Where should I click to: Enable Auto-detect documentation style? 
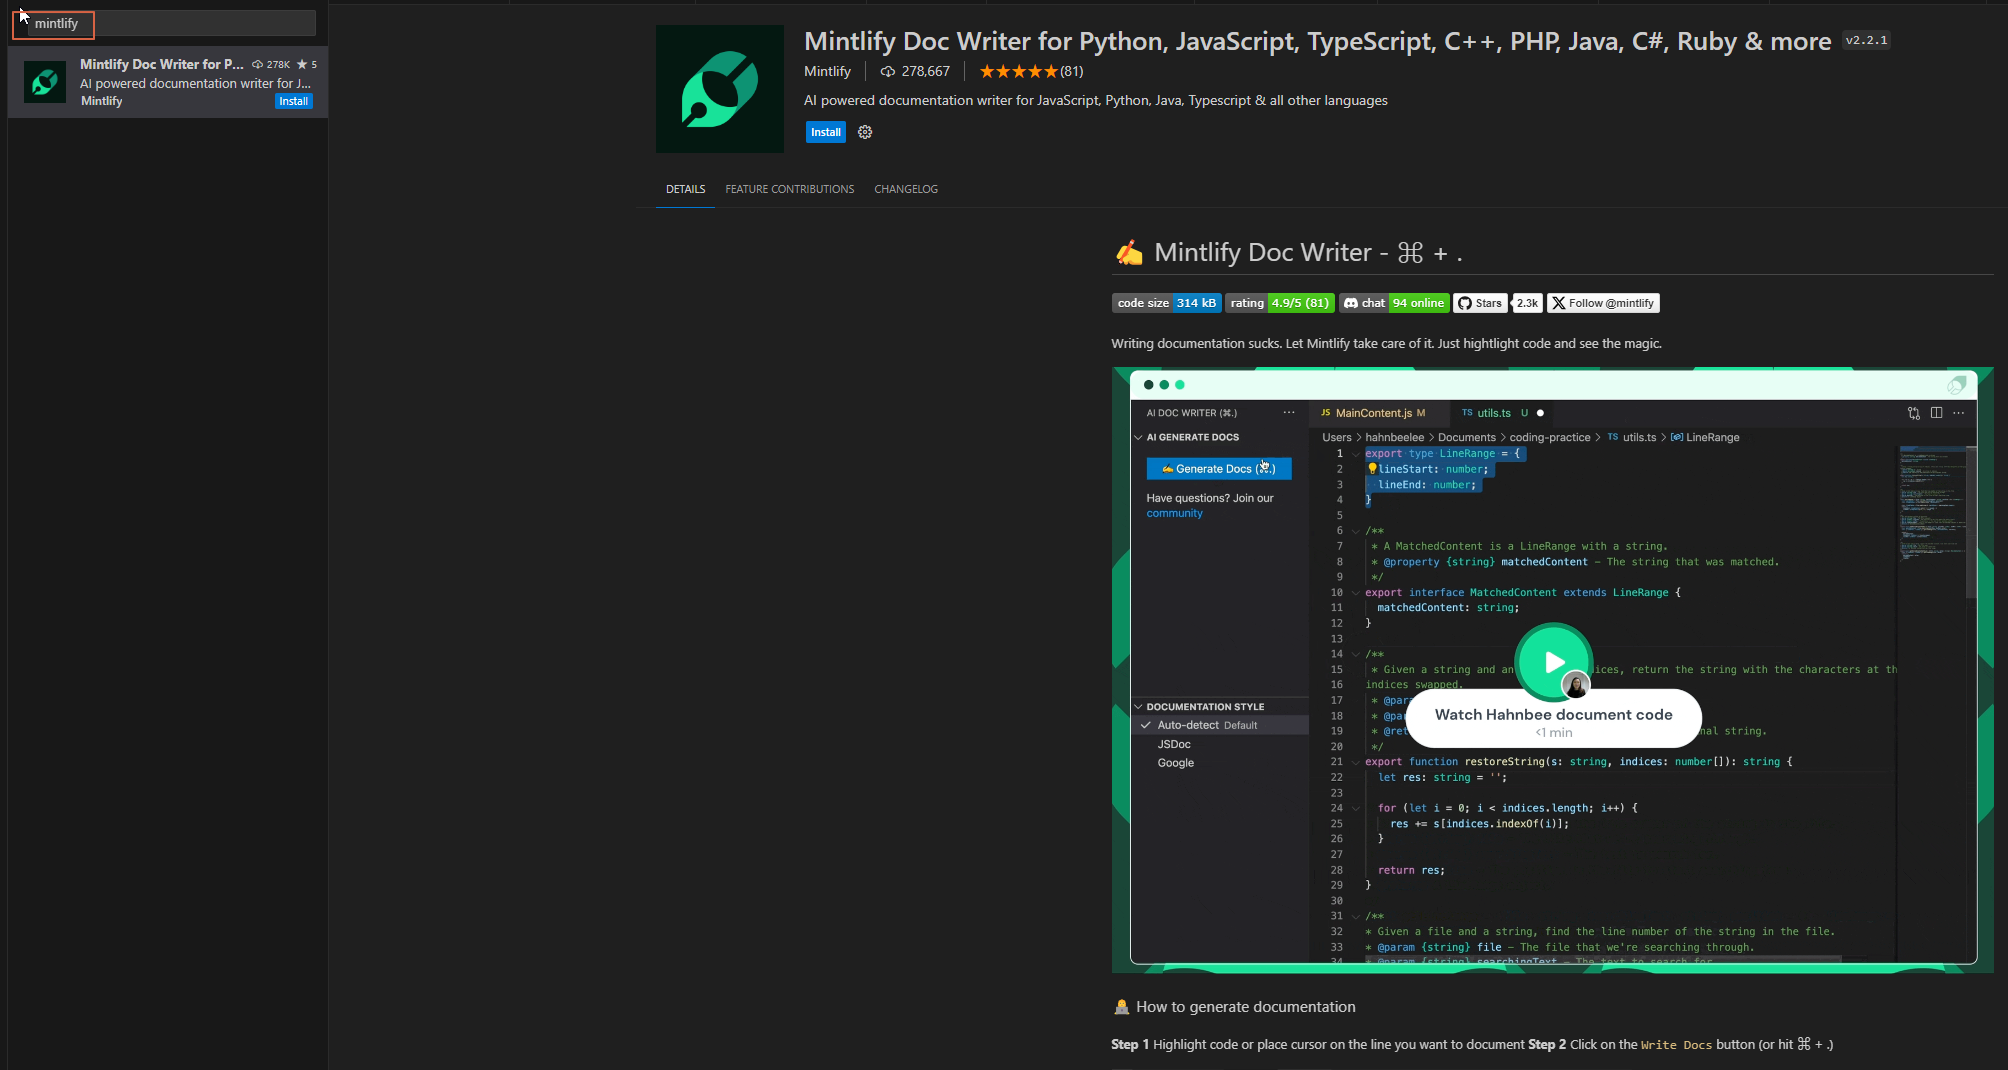[1187, 725]
